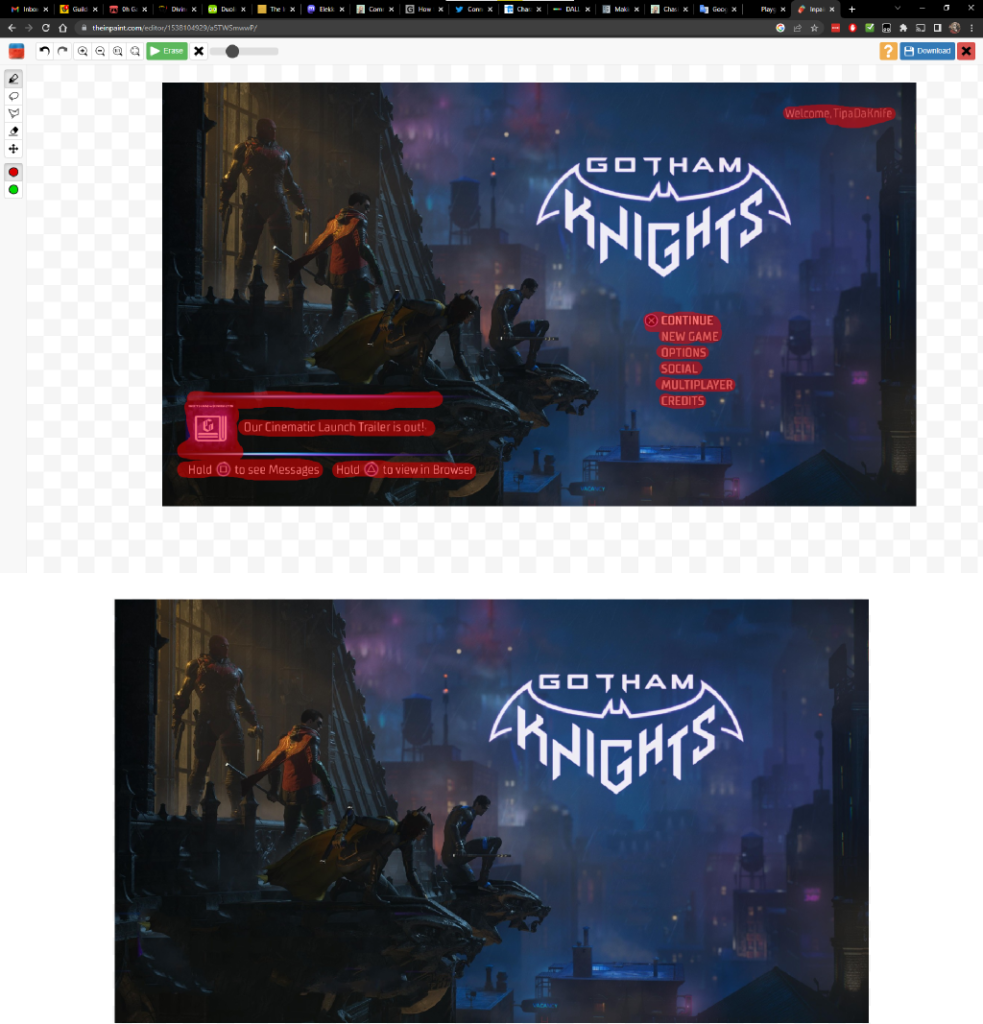Open help via the orange question icon
This screenshot has width=983, height=1024.
tap(888, 51)
